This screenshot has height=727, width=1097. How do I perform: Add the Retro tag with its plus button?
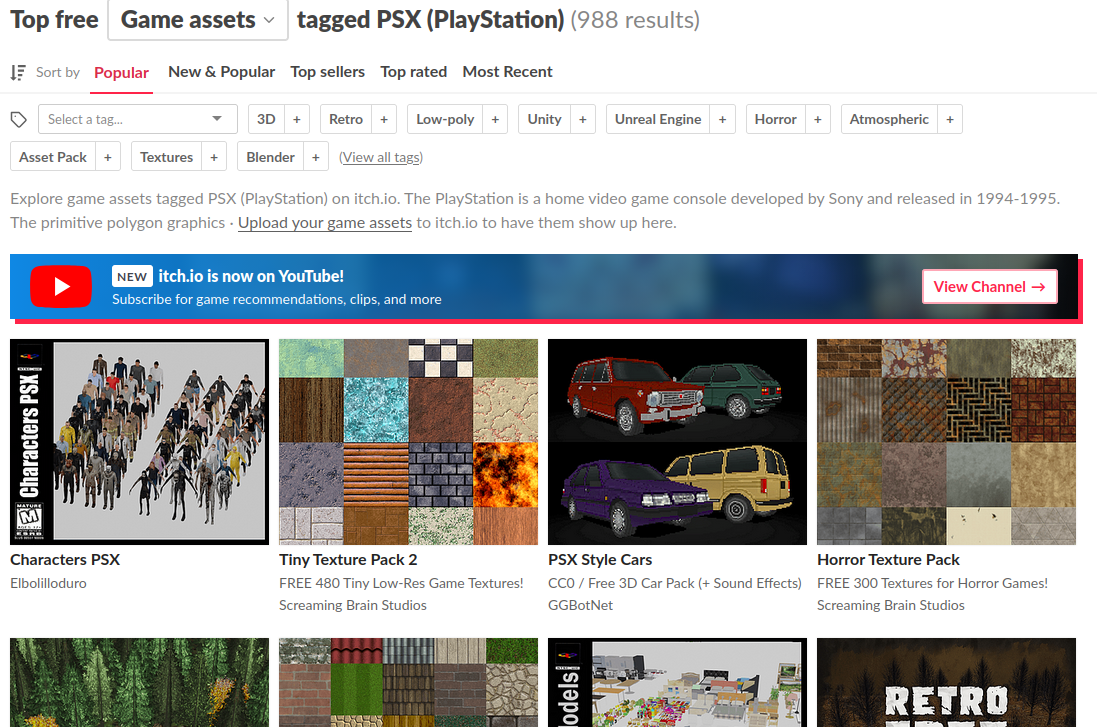click(384, 119)
